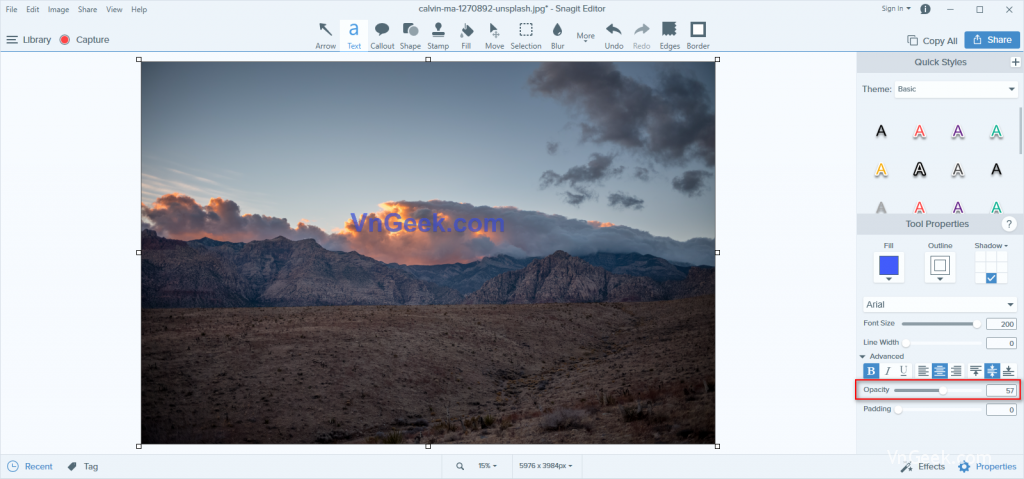Align text to bottom vertically
1024x479 pixels.
pos(1008,371)
